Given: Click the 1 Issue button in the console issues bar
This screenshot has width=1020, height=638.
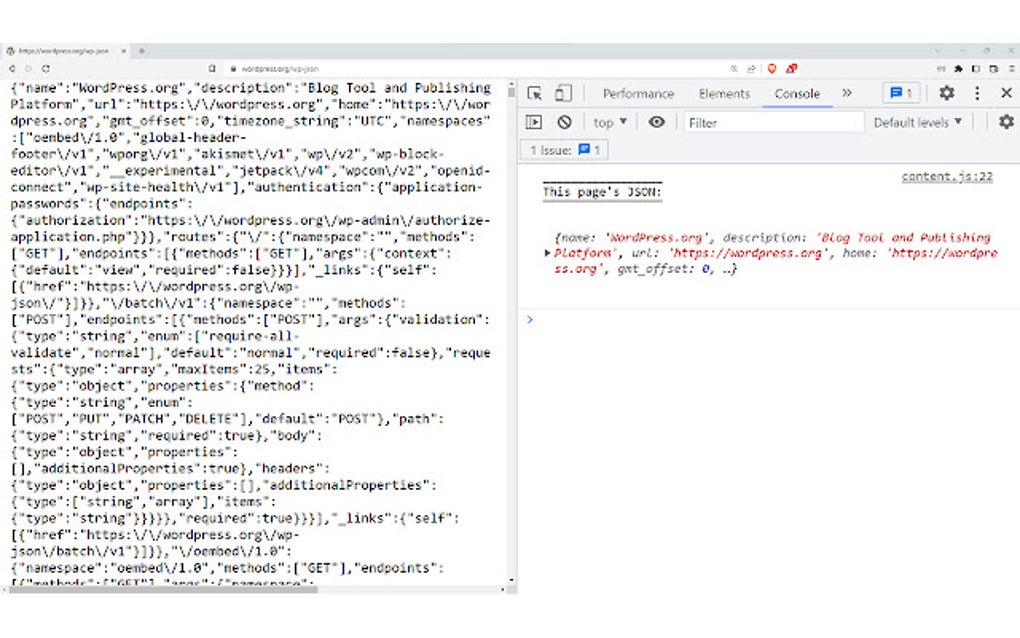Looking at the screenshot, I should (x=565, y=150).
